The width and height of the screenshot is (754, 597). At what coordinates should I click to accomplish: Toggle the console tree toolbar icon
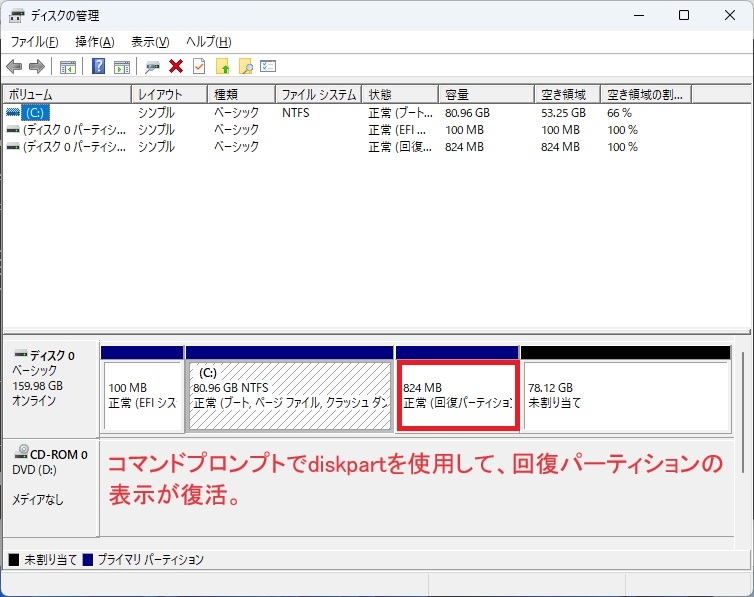tap(68, 67)
